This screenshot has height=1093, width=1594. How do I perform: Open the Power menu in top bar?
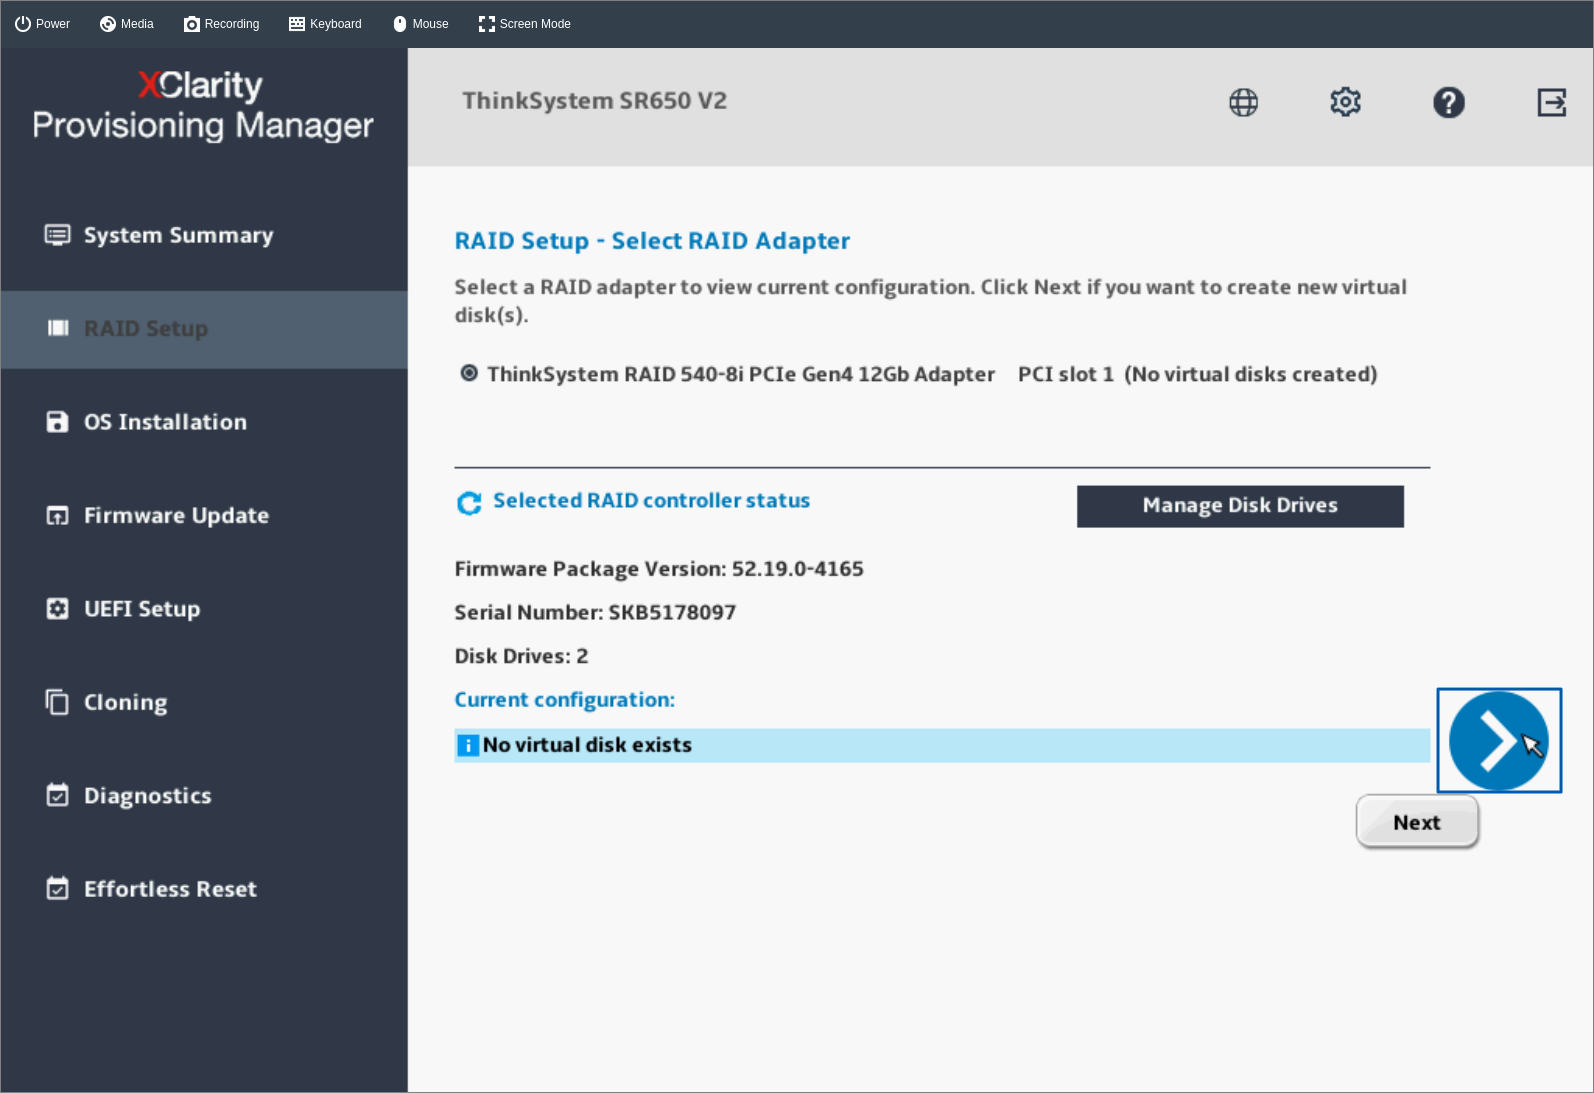[x=42, y=24]
